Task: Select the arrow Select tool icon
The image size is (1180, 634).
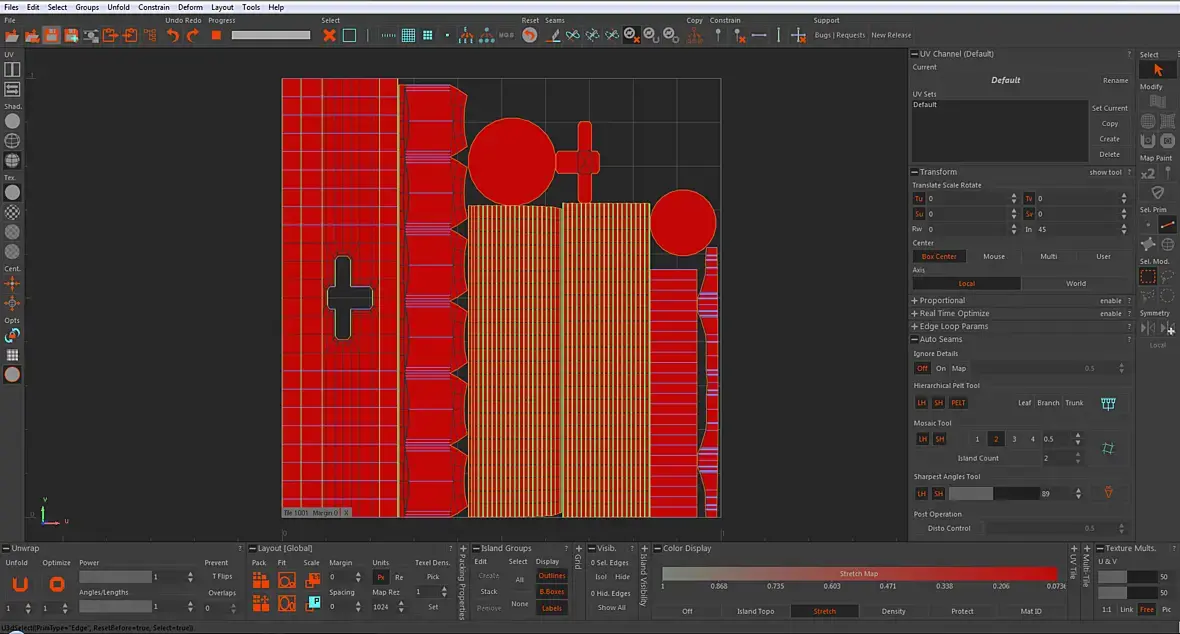Action: point(1157,70)
